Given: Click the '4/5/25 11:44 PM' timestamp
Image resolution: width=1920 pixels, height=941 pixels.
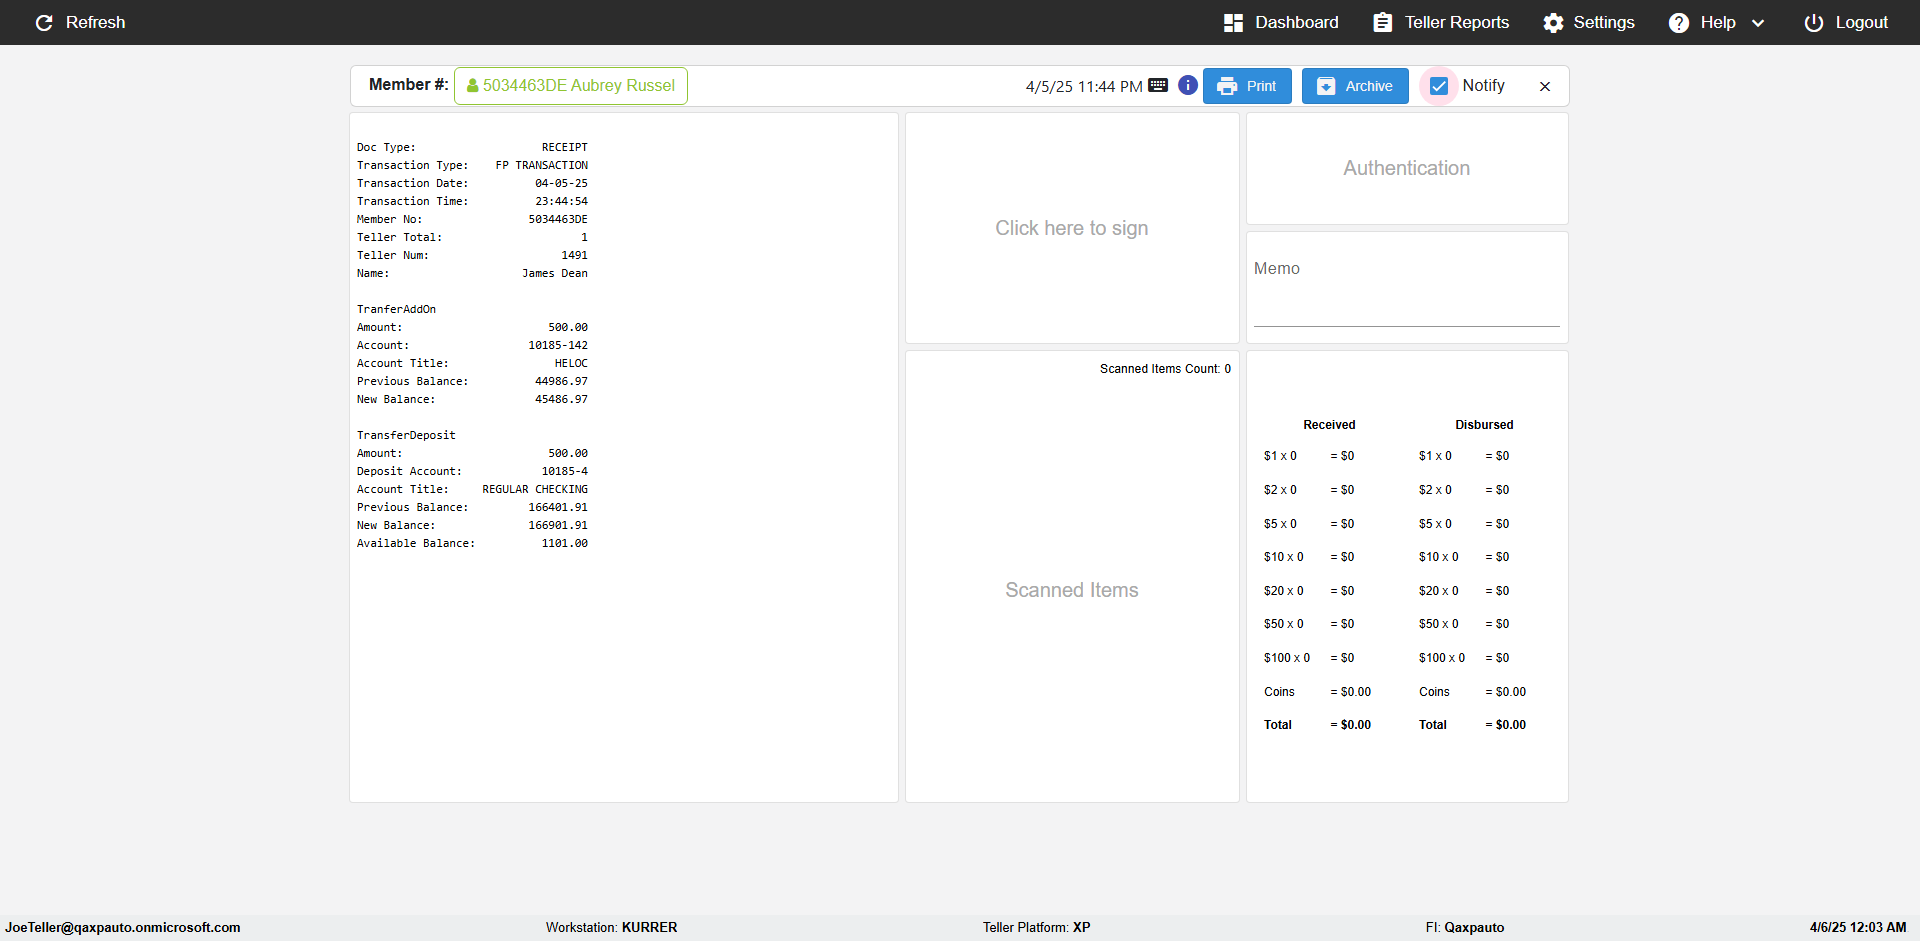Looking at the screenshot, I should [x=1084, y=87].
